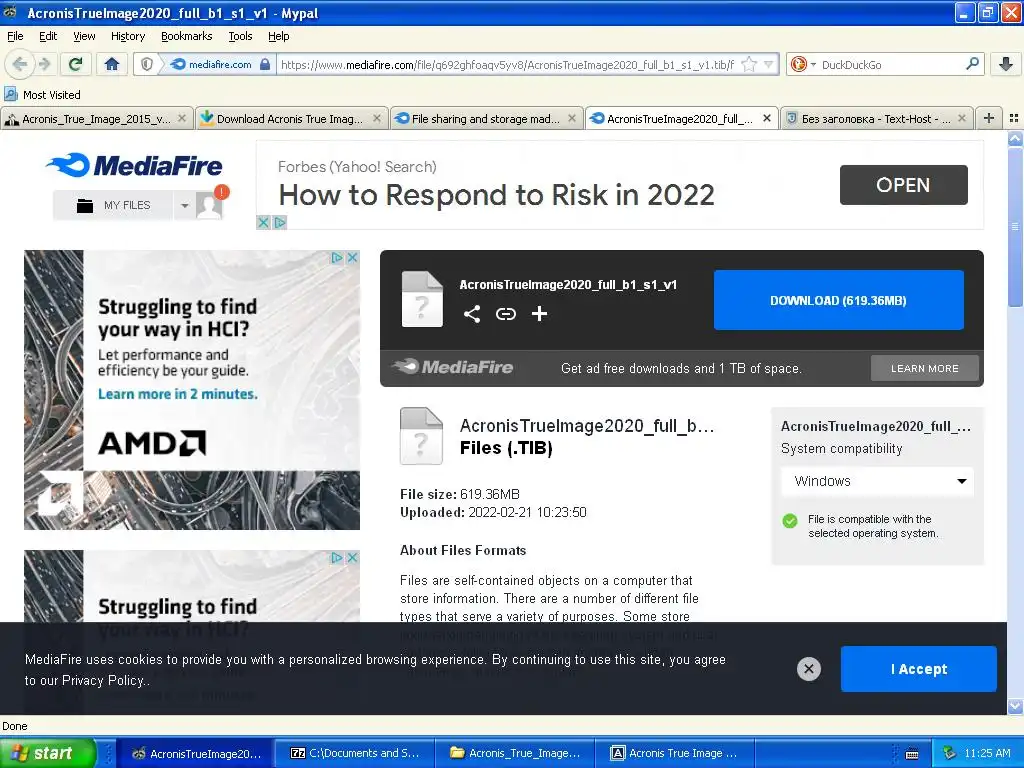Open the tracking protection shield icon
The image size is (1024, 768).
click(x=147, y=64)
